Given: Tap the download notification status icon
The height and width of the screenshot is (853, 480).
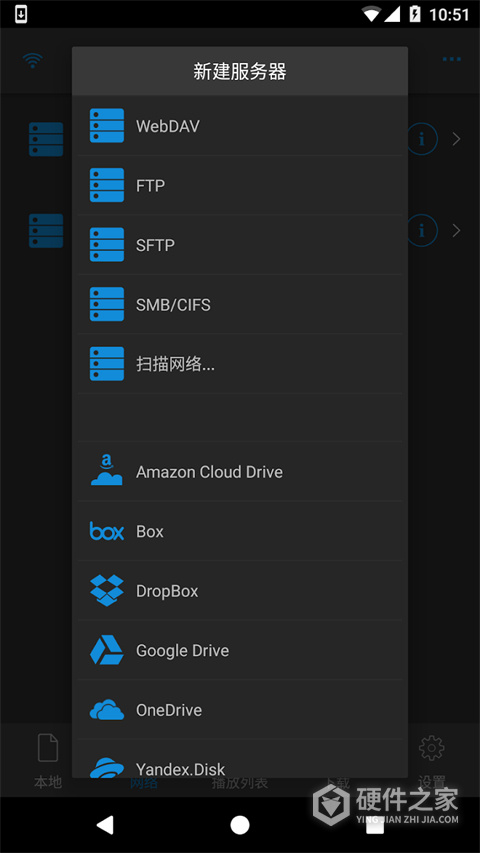Looking at the screenshot, I should point(21,14).
